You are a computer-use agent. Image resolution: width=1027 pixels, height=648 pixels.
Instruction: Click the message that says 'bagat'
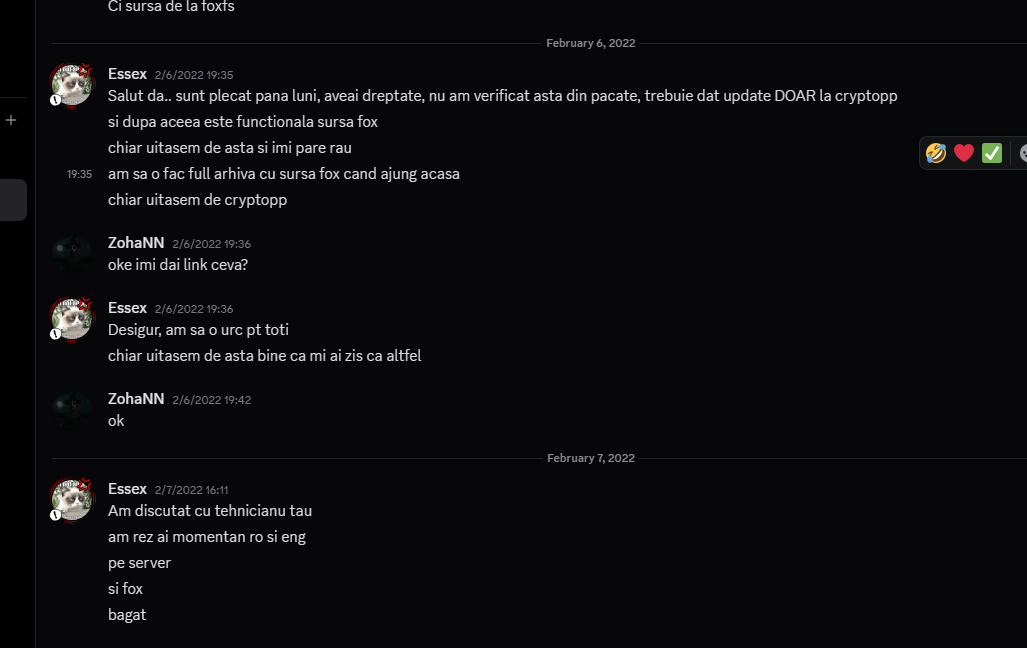[127, 614]
